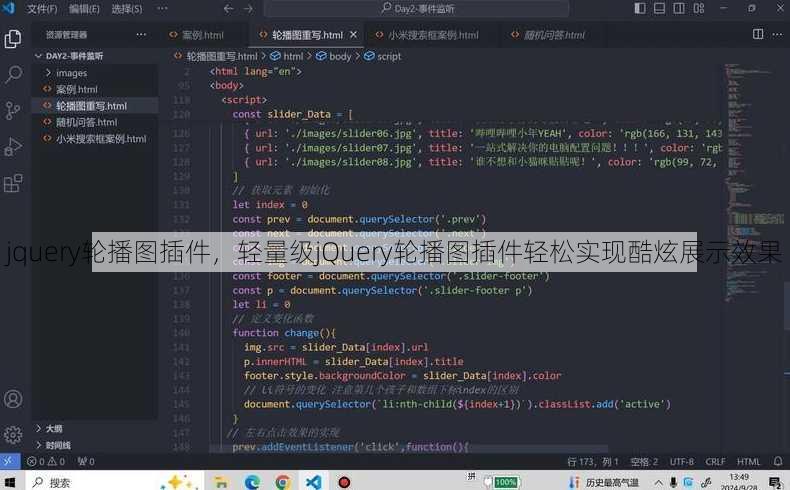Click the remote window status icon
The height and width of the screenshot is (490, 790).
point(10,461)
